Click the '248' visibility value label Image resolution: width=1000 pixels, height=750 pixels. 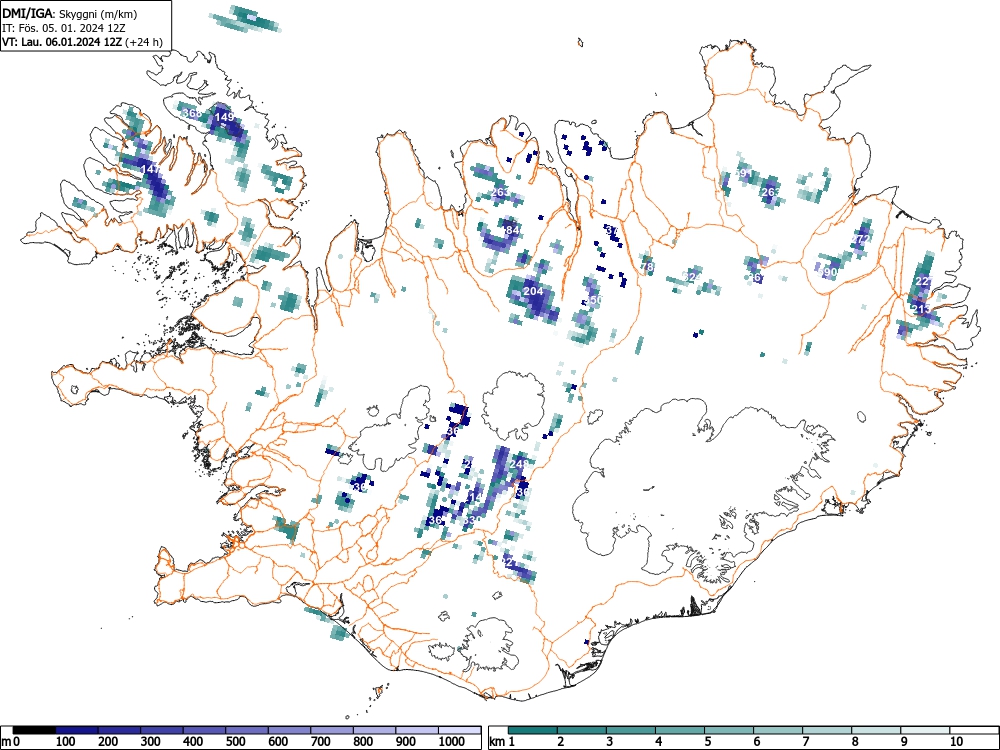pos(520,464)
